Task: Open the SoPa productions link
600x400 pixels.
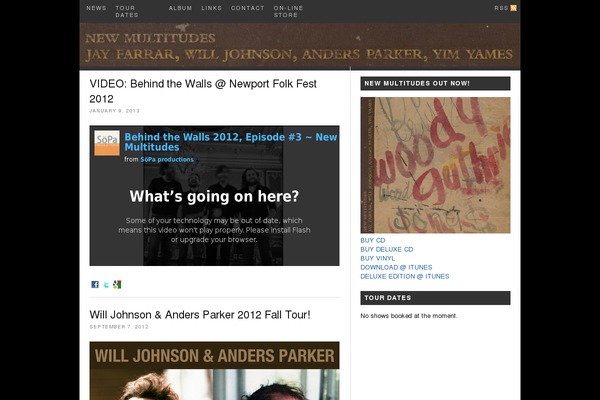Action: (167, 160)
